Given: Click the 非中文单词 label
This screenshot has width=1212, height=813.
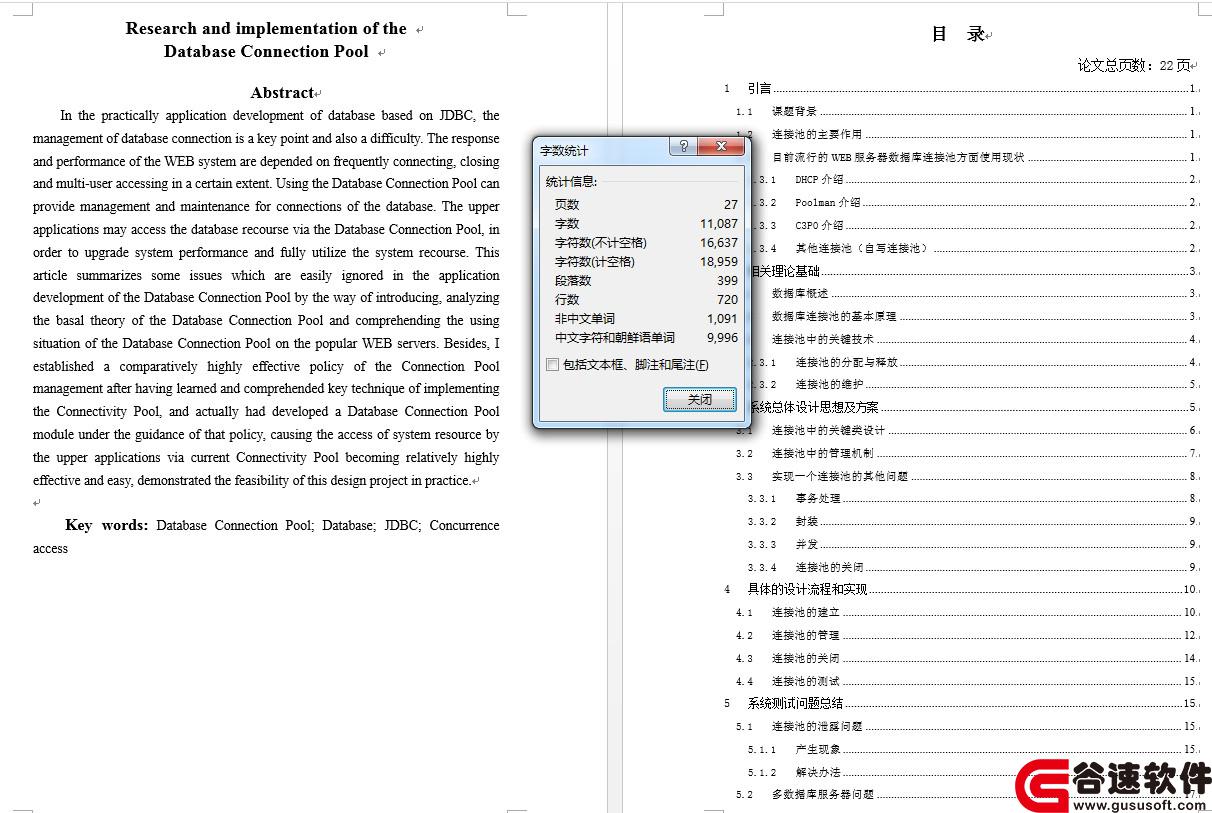Looking at the screenshot, I should click(x=585, y=318).
